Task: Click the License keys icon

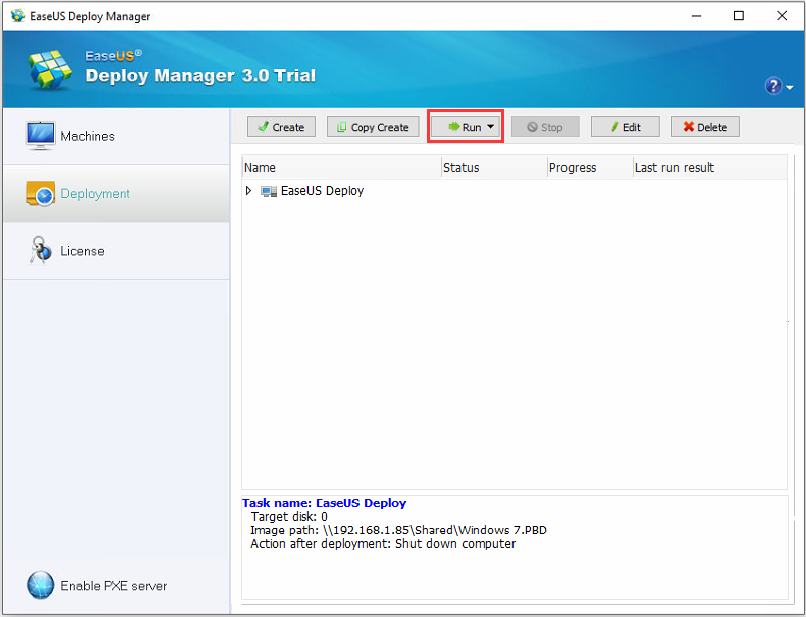Action: coord(40,250)
